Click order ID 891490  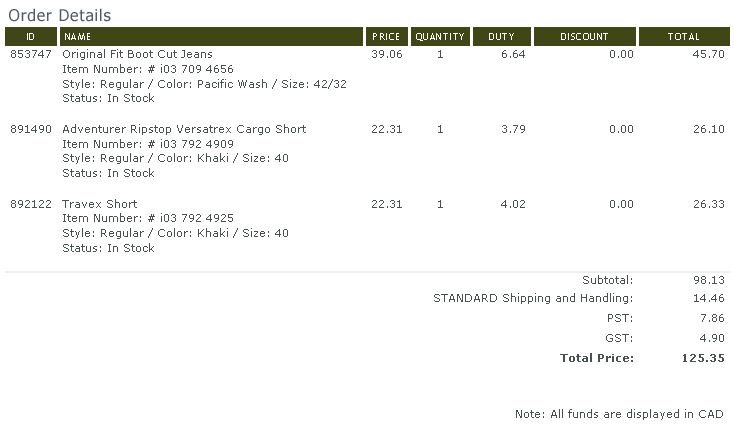tap(31, 129)
